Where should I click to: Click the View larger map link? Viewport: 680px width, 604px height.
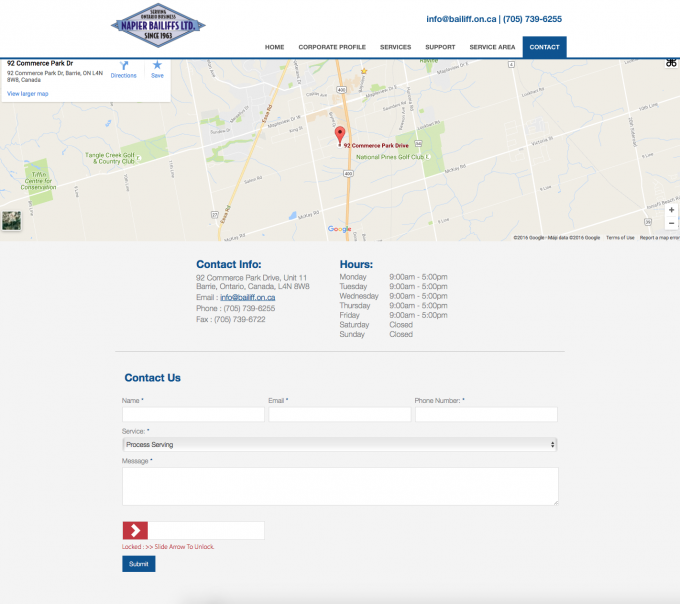pos(27,94)
